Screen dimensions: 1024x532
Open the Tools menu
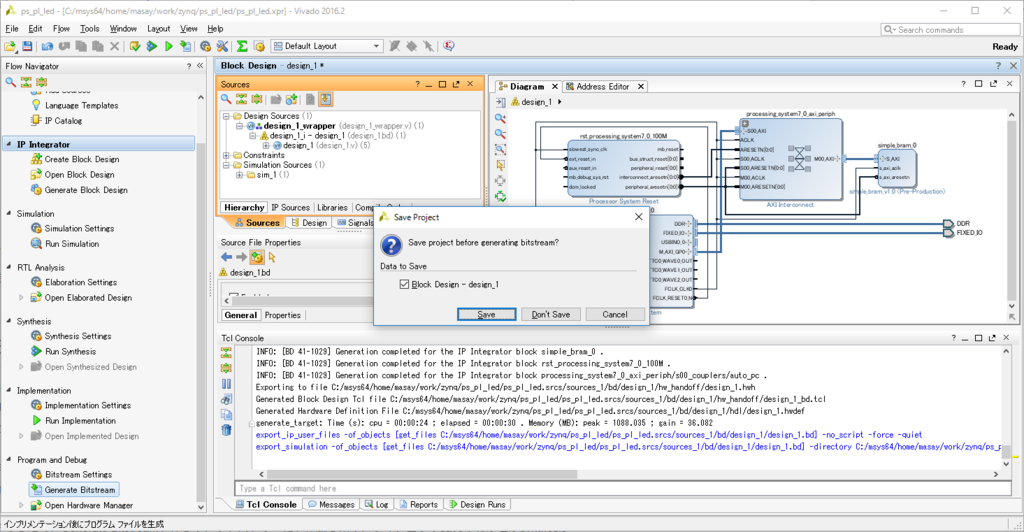[89, 29]
